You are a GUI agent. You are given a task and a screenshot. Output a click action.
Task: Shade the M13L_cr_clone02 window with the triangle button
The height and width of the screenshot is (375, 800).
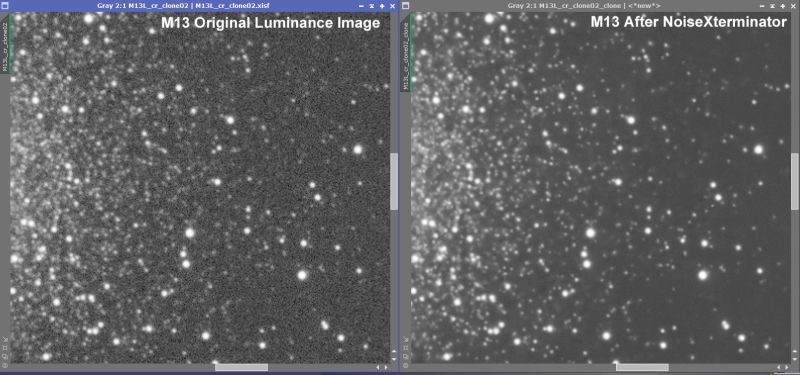[x=372, y=6]
